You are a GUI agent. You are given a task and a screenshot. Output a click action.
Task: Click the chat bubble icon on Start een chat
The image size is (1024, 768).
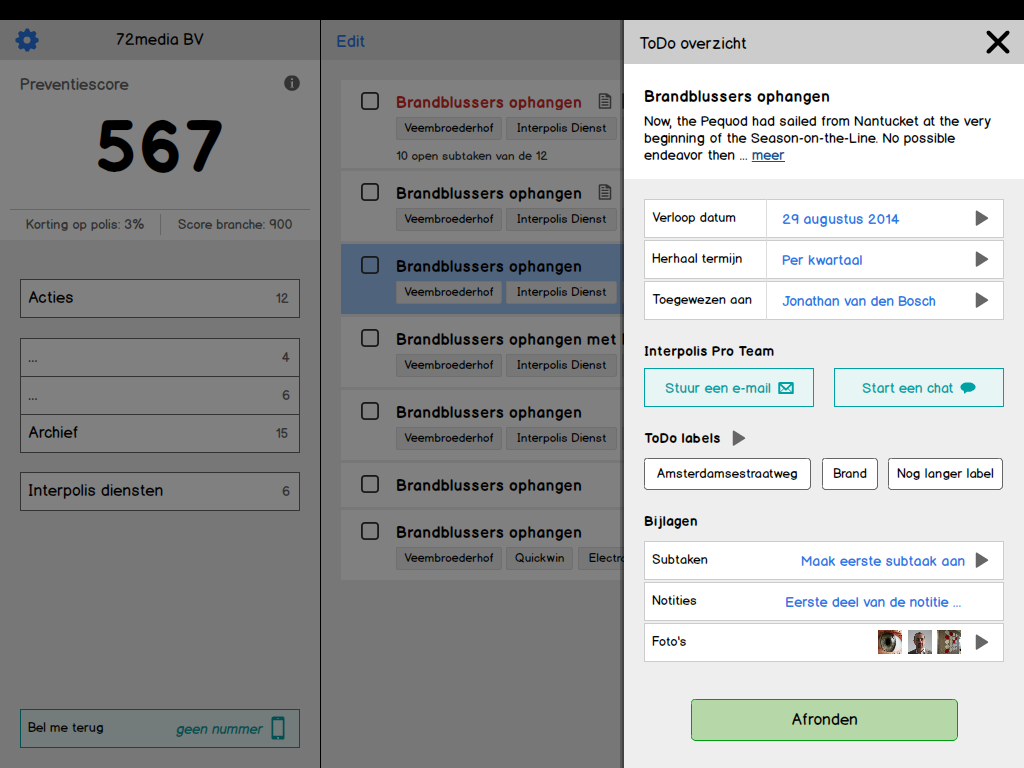[x=968, y=388]
